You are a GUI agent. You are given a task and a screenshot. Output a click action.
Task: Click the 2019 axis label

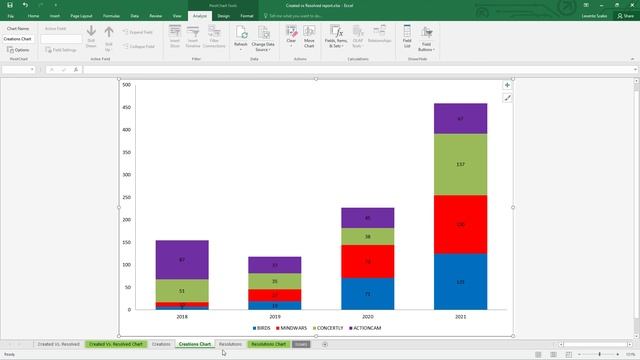[x=275, y=317]
